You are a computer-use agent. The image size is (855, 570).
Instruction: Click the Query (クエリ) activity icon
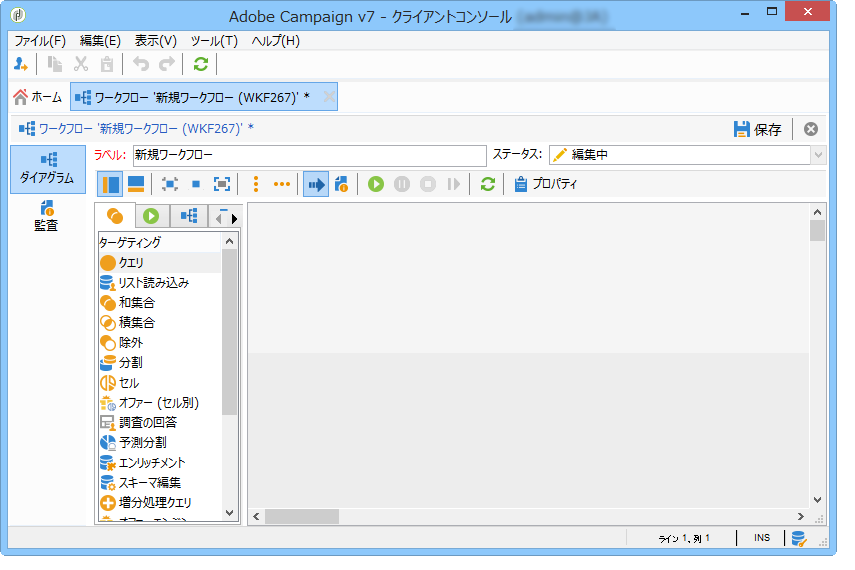[108, 263]
